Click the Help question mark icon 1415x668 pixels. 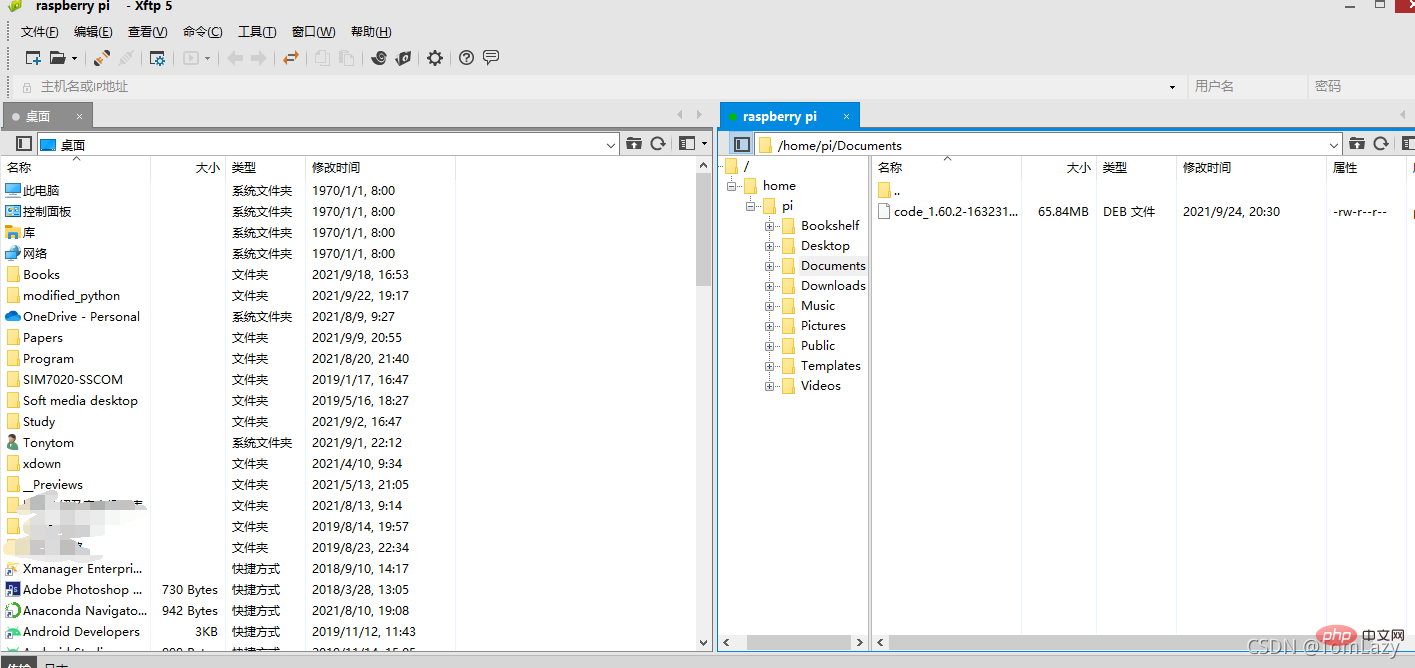466,58
